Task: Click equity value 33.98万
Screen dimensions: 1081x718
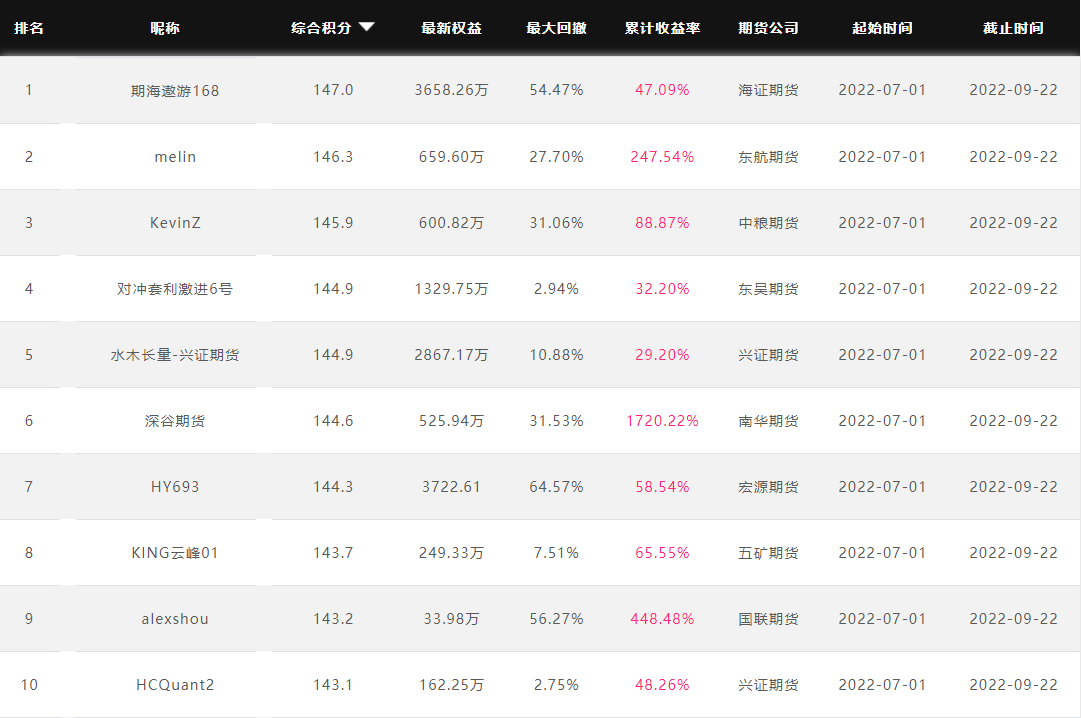Action: tap(452, 619)
